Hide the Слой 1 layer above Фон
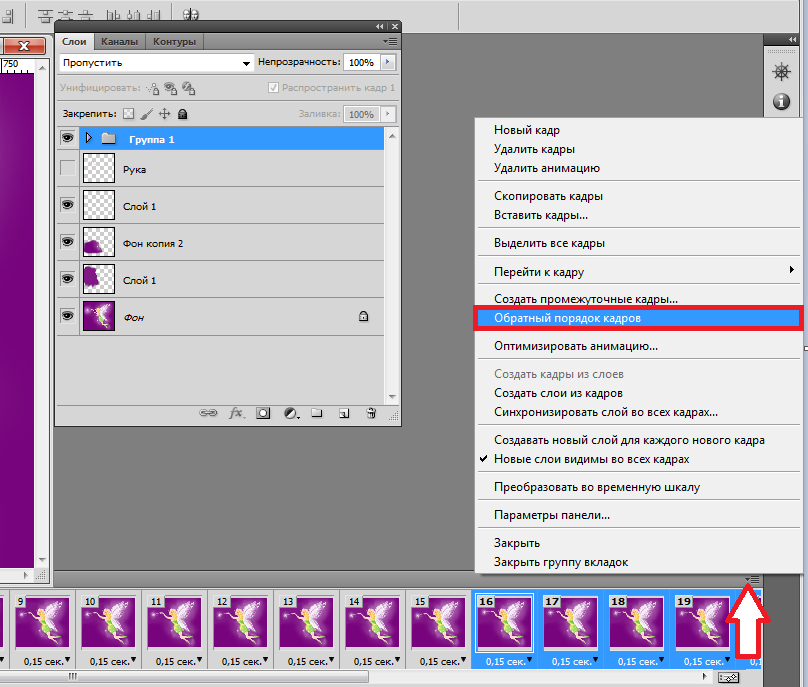 (x=68, y=278)
